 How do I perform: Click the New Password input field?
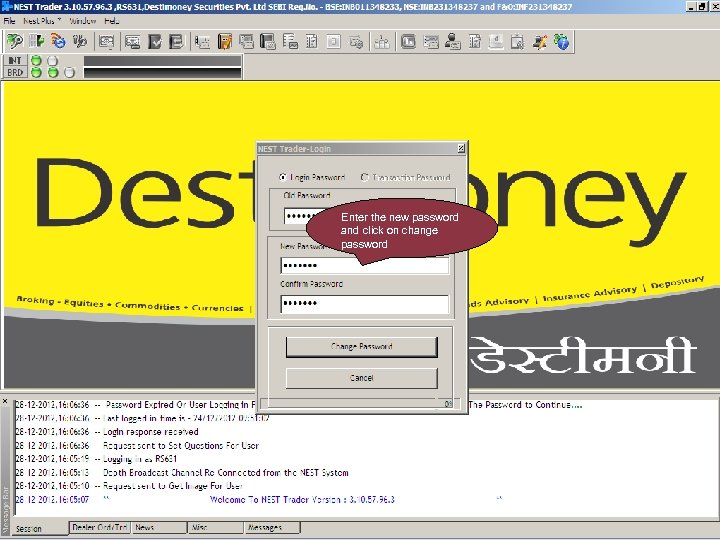click(365, 265)
